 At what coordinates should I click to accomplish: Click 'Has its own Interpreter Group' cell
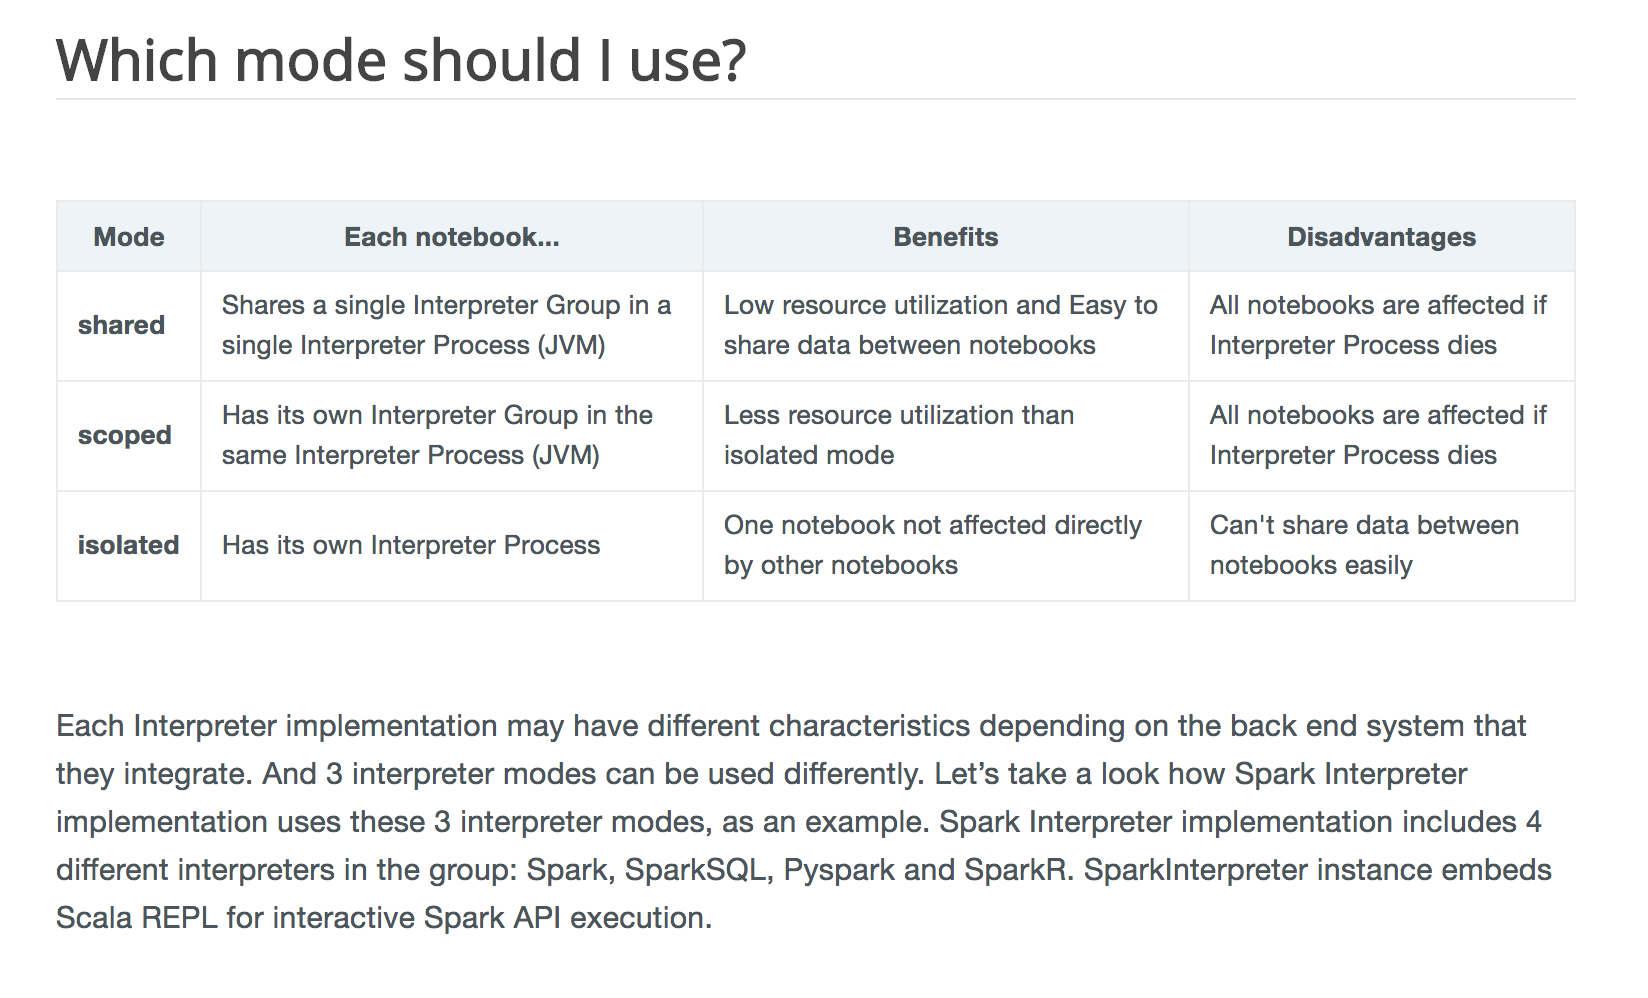point(452,436)
